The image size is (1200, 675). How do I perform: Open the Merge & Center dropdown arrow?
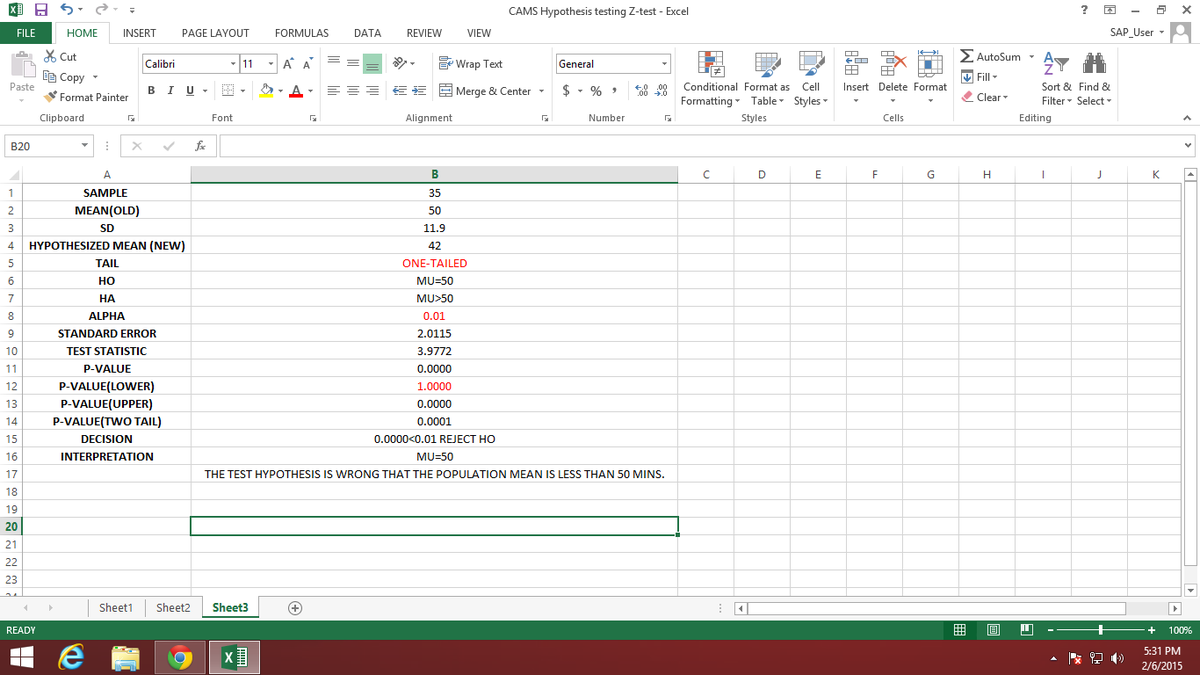click(x=542, y=91)
